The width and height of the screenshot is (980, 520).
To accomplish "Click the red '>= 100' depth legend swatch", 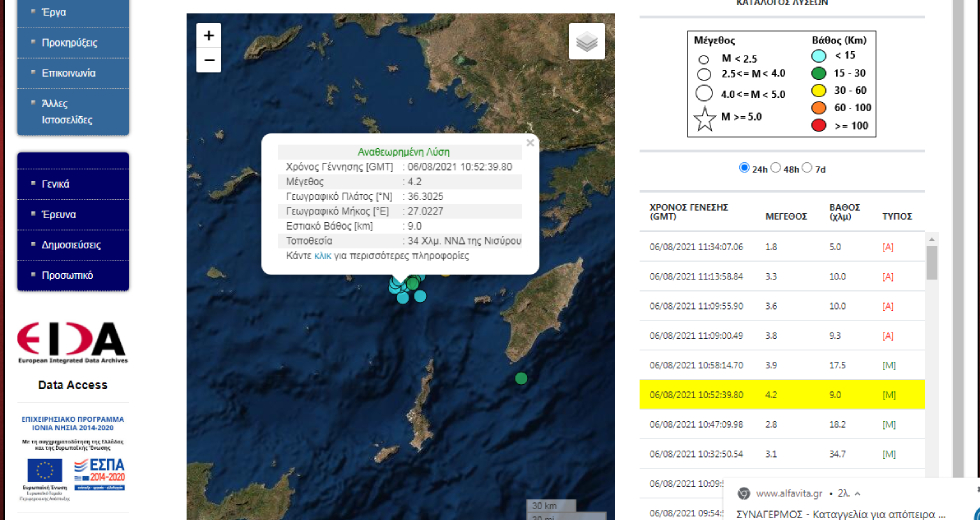I will tap(819, 126).
